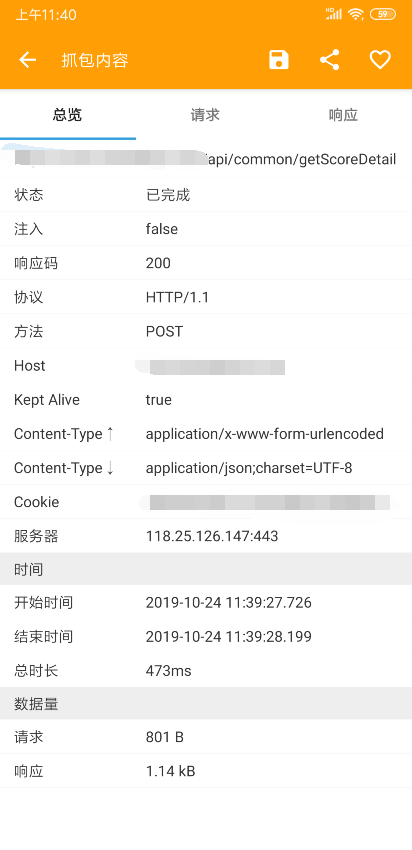Tap the request Content-Type up-arrow row
The height and width of the screenshot is (850, 412).
pos(206,434)
